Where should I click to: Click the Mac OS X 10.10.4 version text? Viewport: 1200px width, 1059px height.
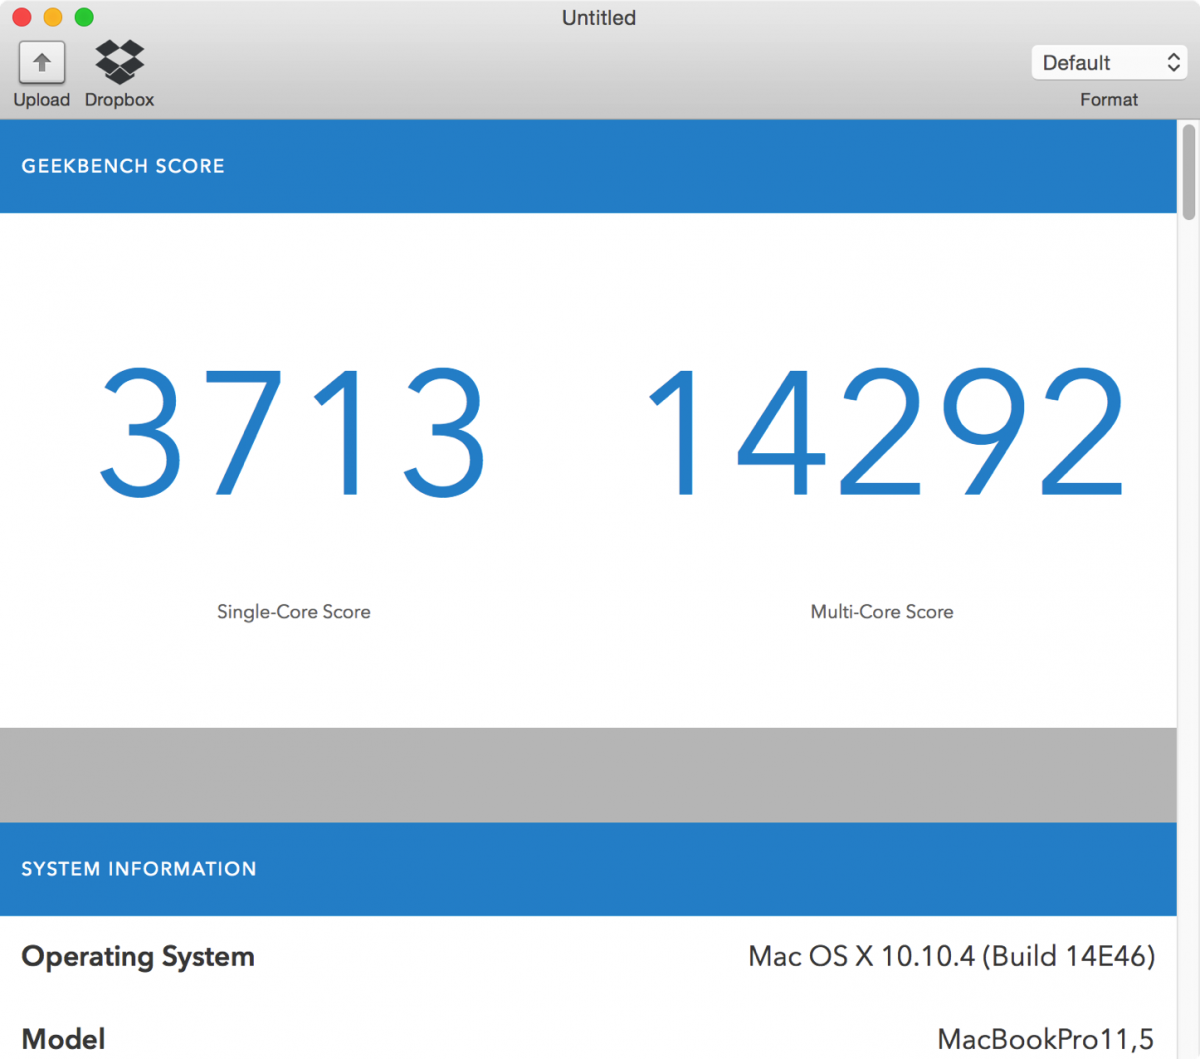949,956
